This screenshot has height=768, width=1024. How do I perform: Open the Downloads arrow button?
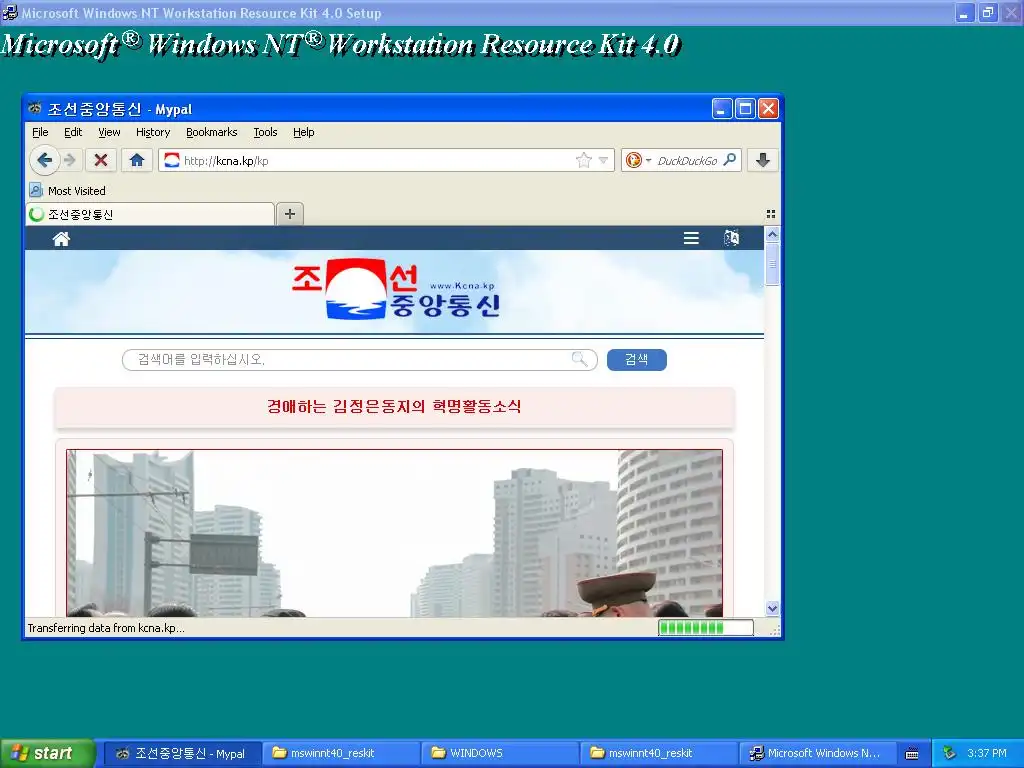(762, 160)
